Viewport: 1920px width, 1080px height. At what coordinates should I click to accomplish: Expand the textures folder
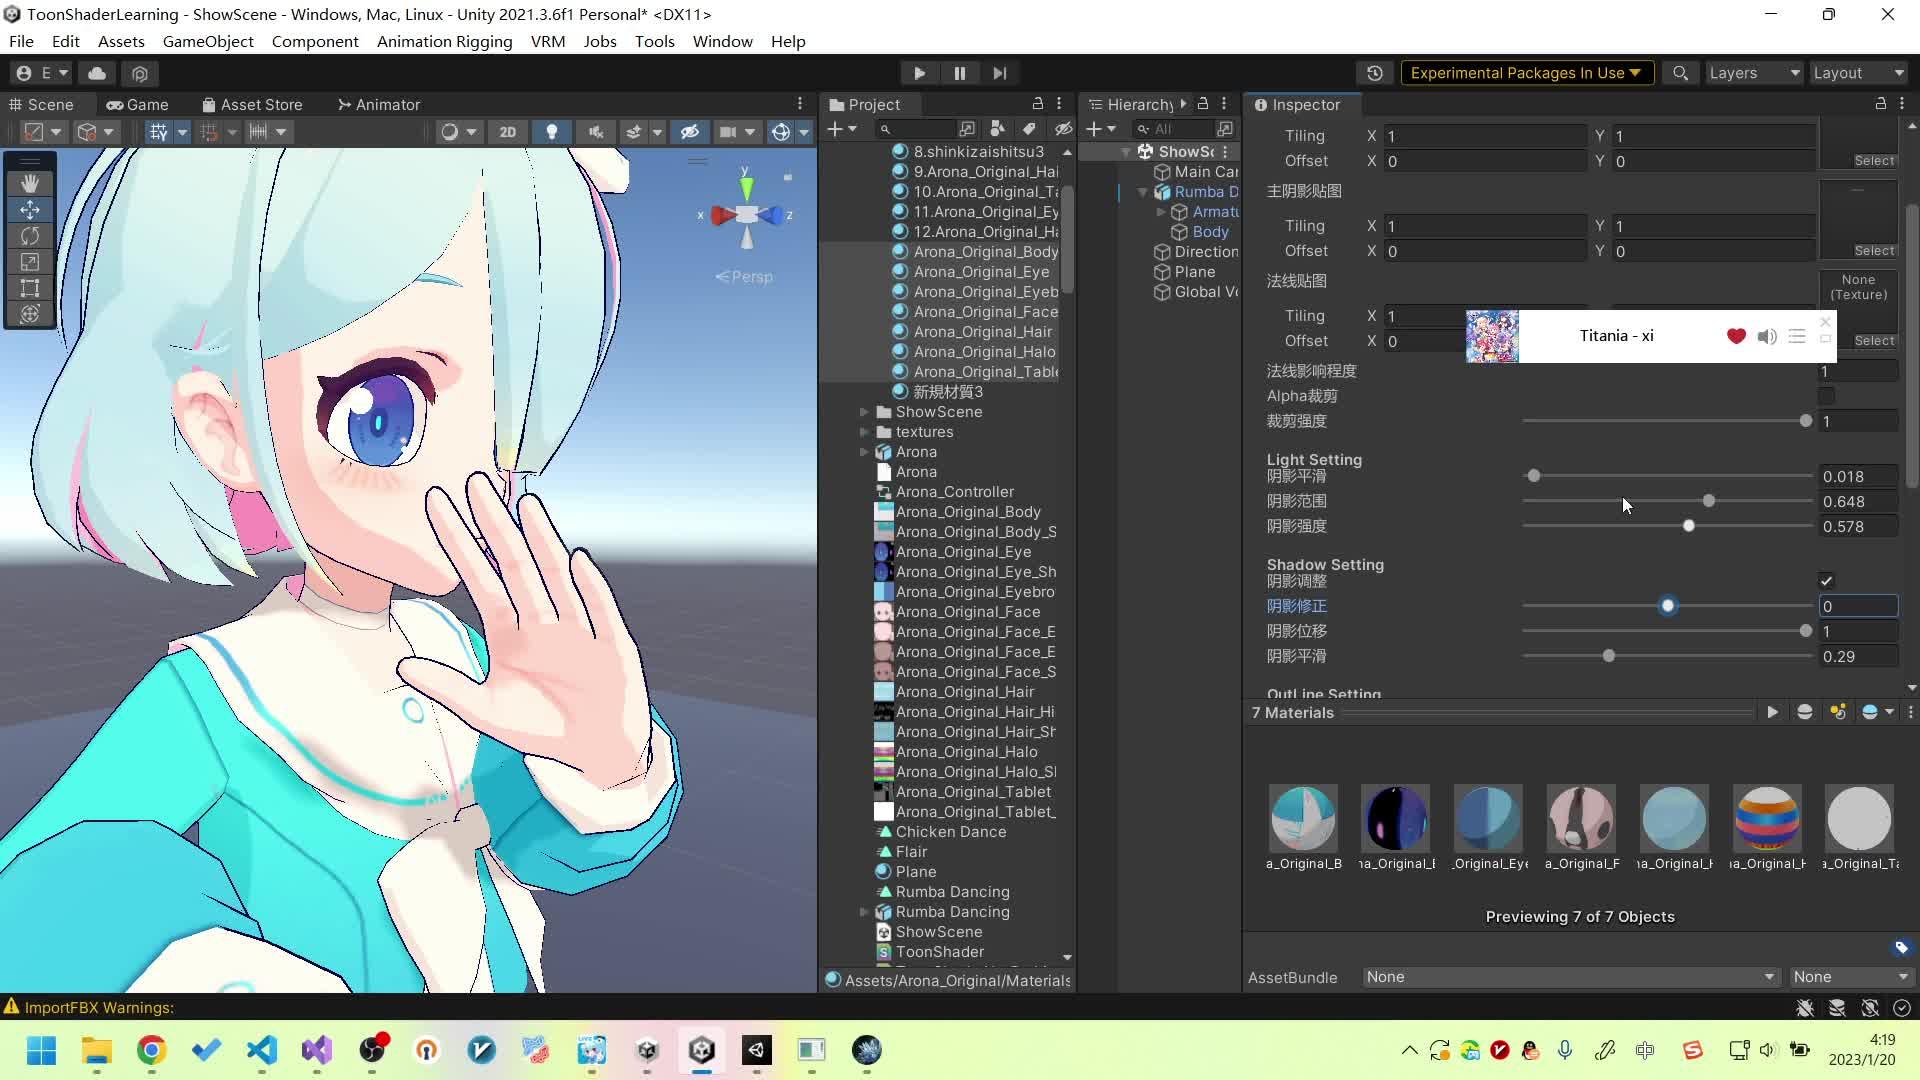point(864,432)
